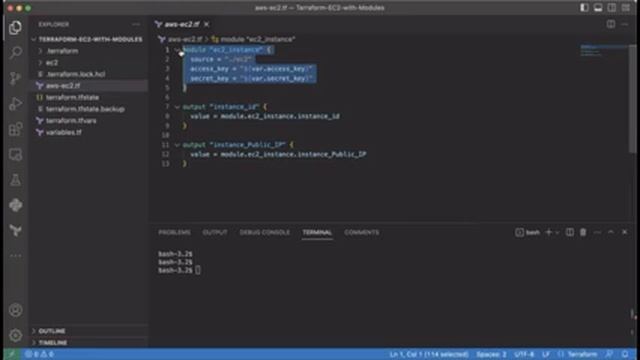
Task: Open Explorer Views and More Actions
Action: 136,24
